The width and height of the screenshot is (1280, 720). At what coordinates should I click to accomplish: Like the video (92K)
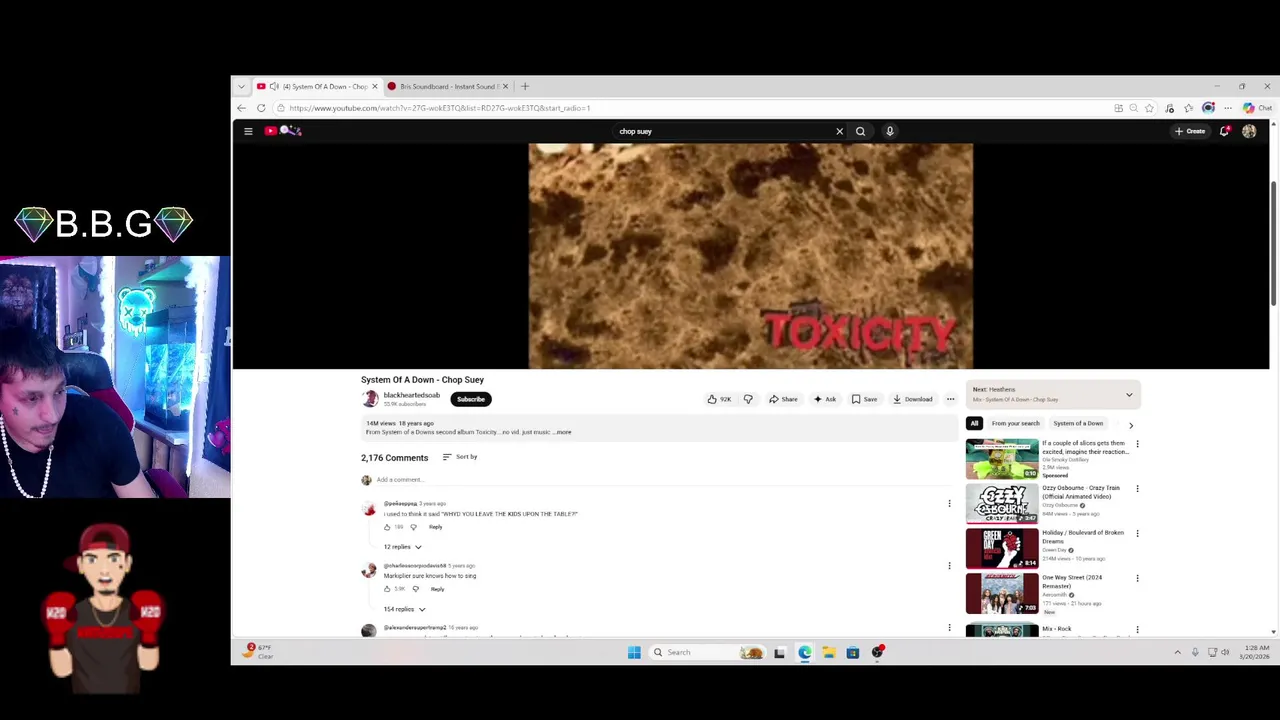719,399
